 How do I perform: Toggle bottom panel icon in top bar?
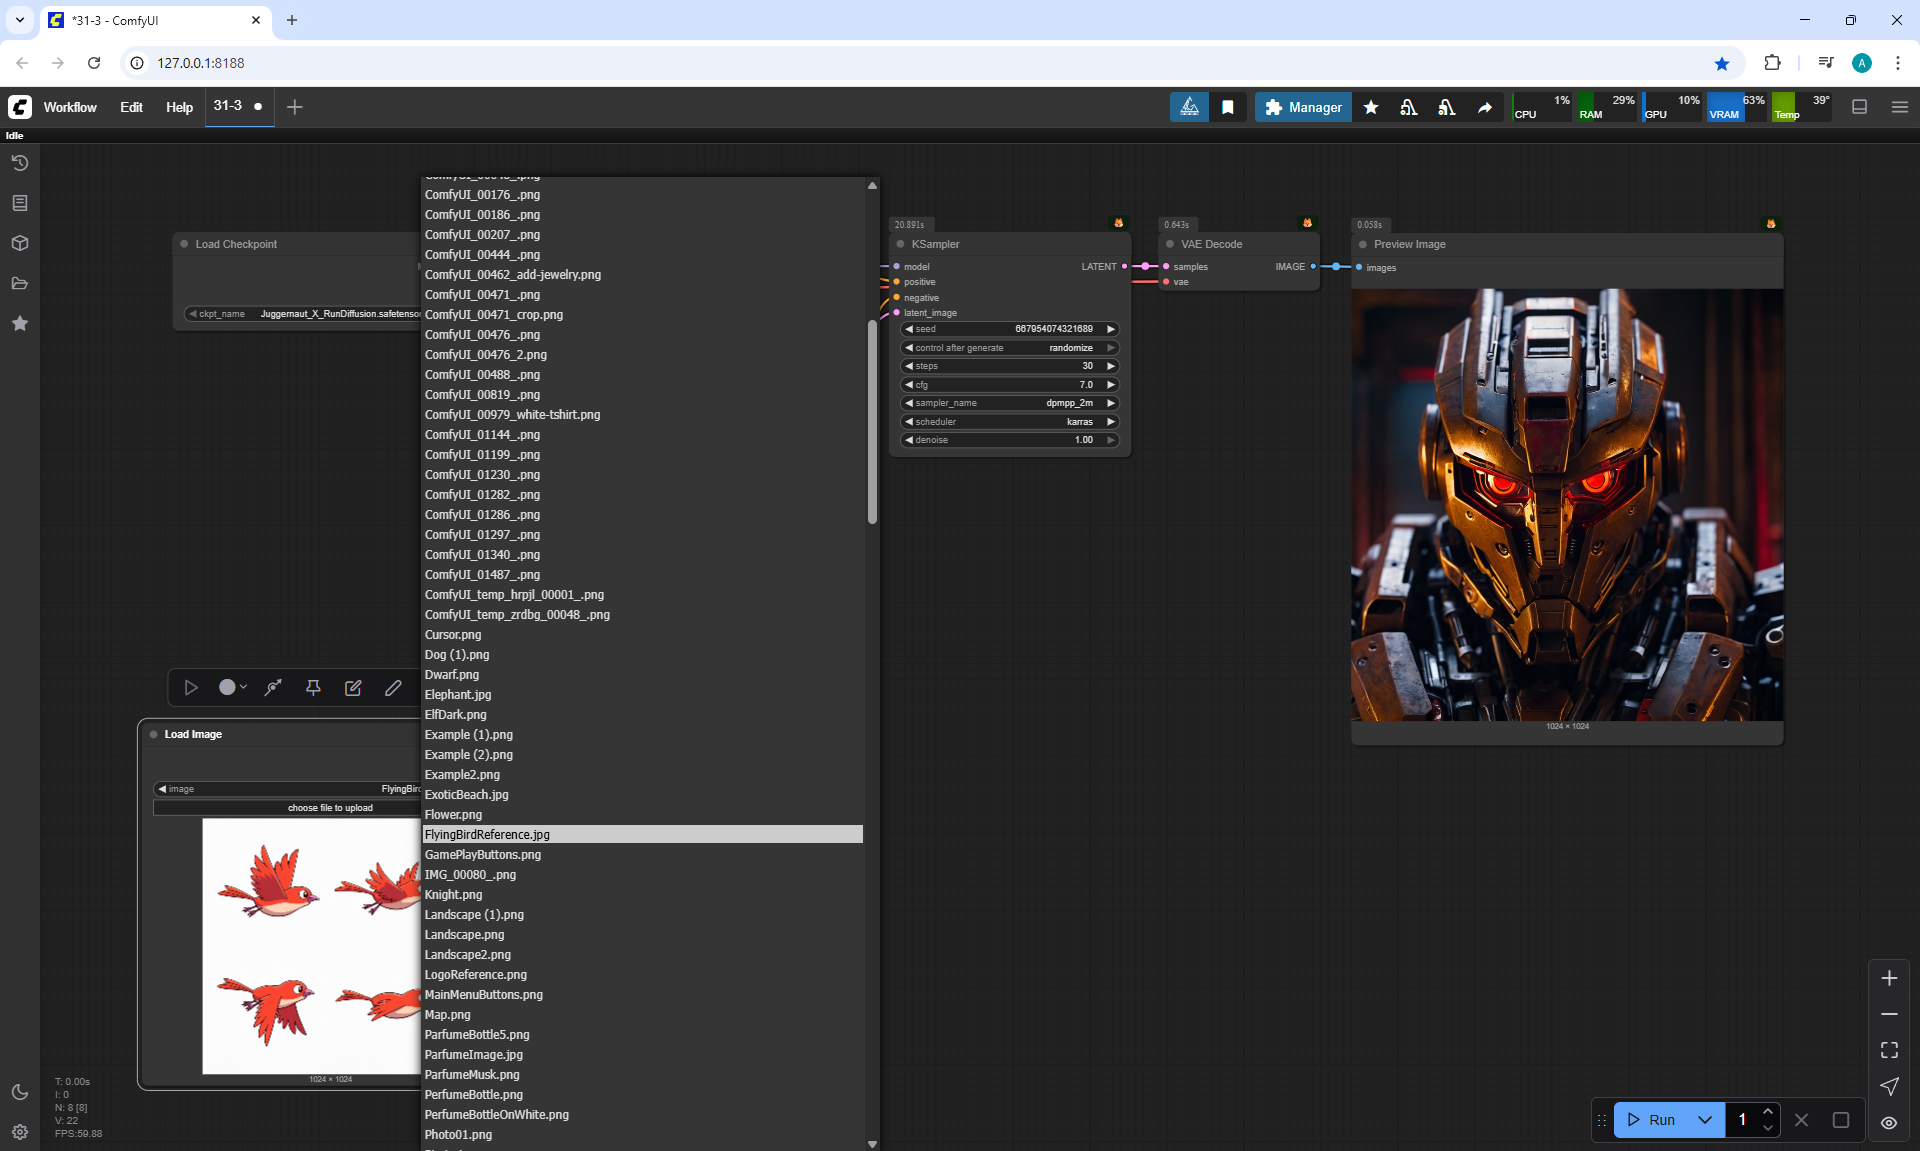click(x=1860, y=107)
